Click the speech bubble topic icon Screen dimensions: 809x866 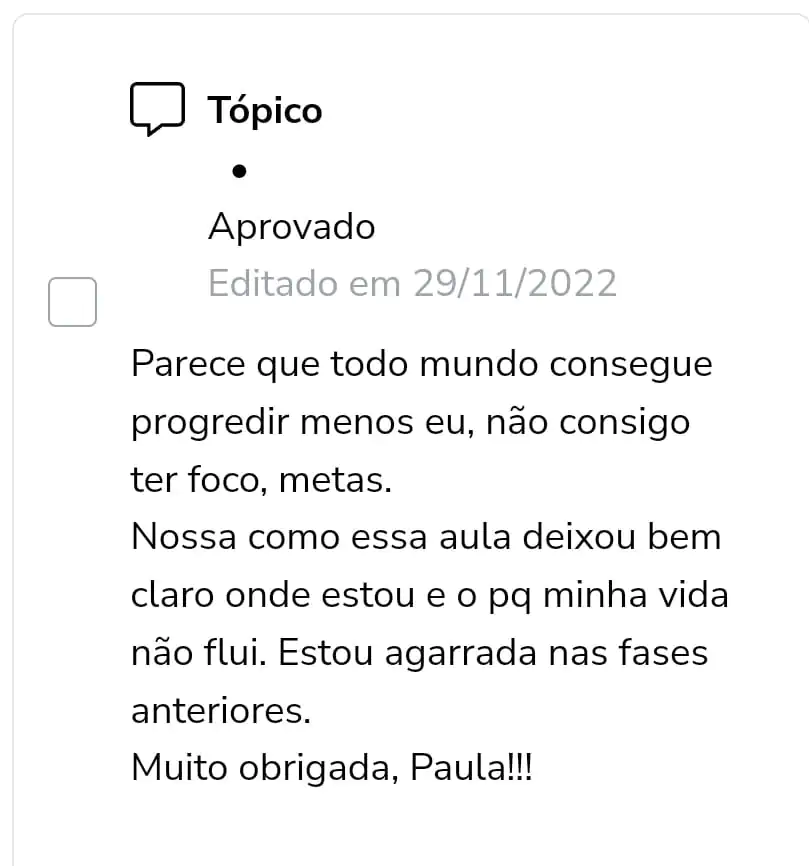[157, 109]
